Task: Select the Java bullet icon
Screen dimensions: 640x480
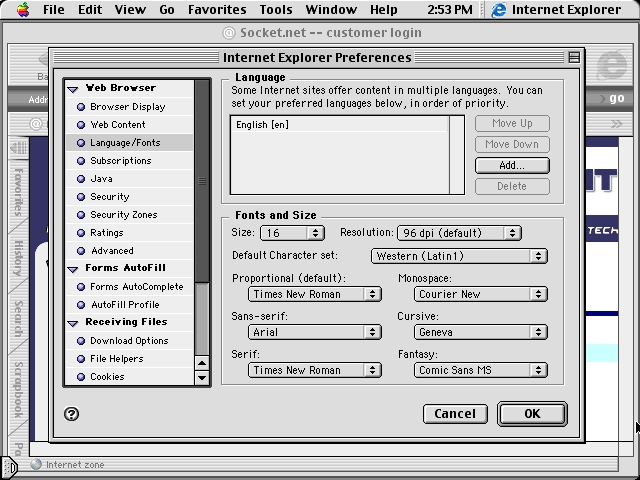Action: pyautogui.click(x=81, y=179)
